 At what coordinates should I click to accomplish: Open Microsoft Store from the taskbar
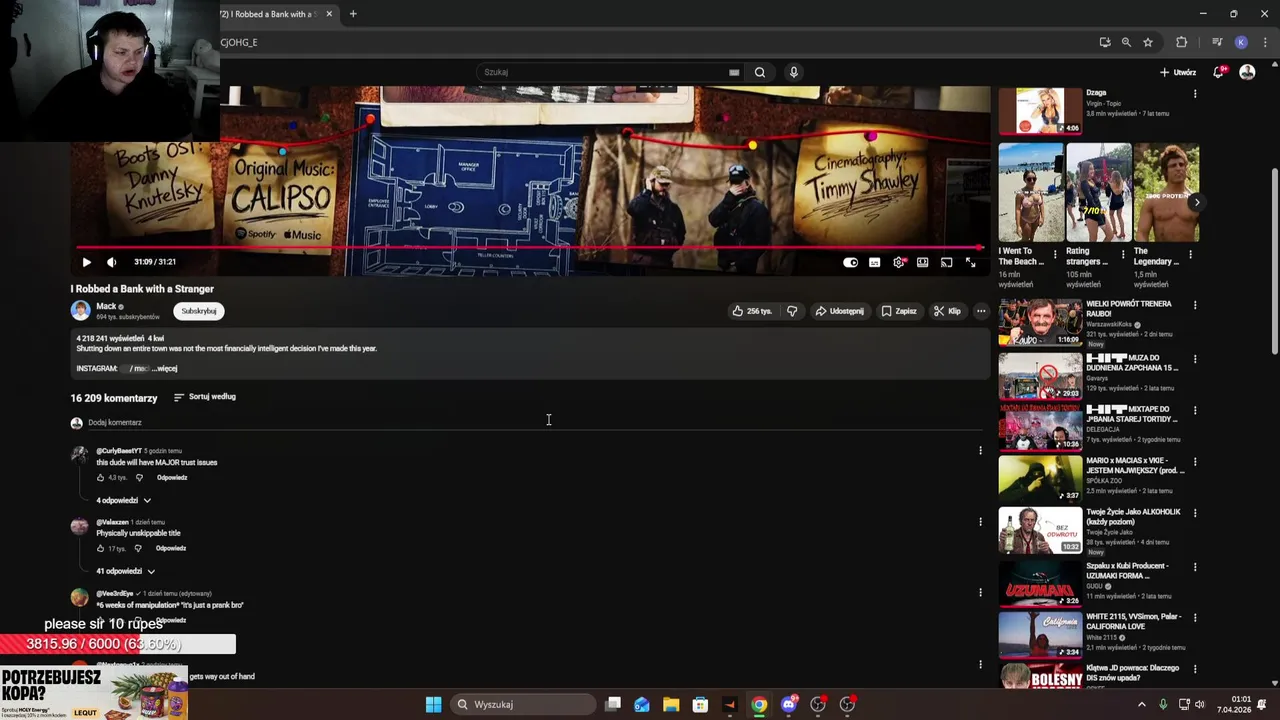coord(700,704)
